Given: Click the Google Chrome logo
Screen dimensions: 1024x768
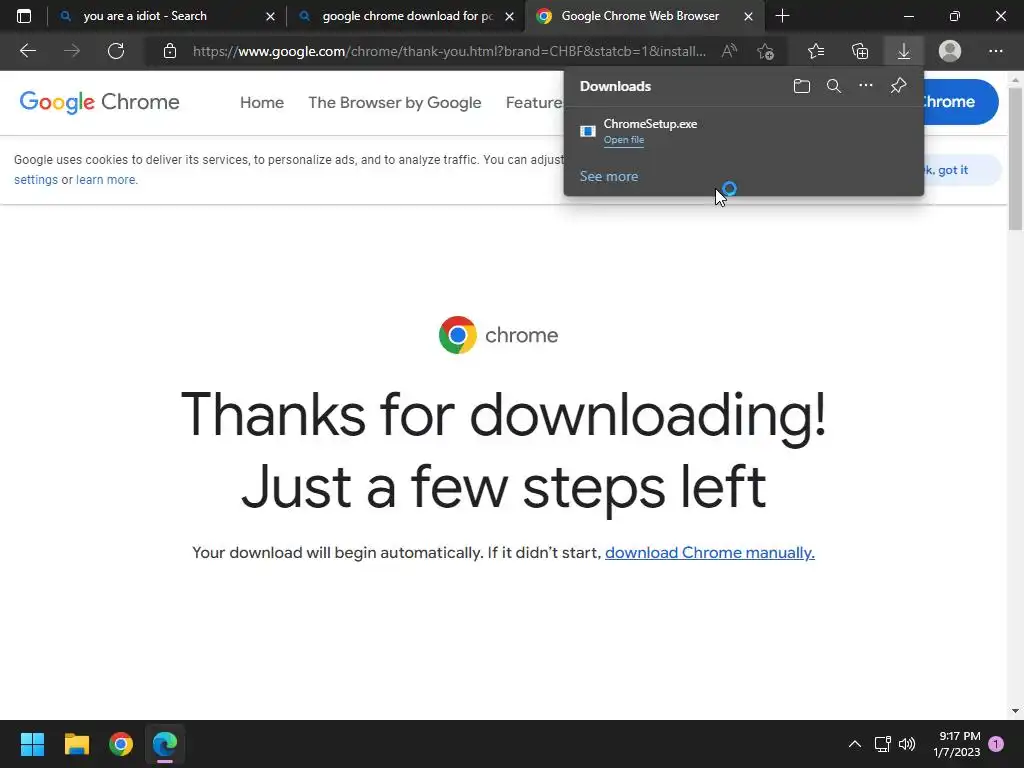Looking at the screenshot, I should (99, 102).
